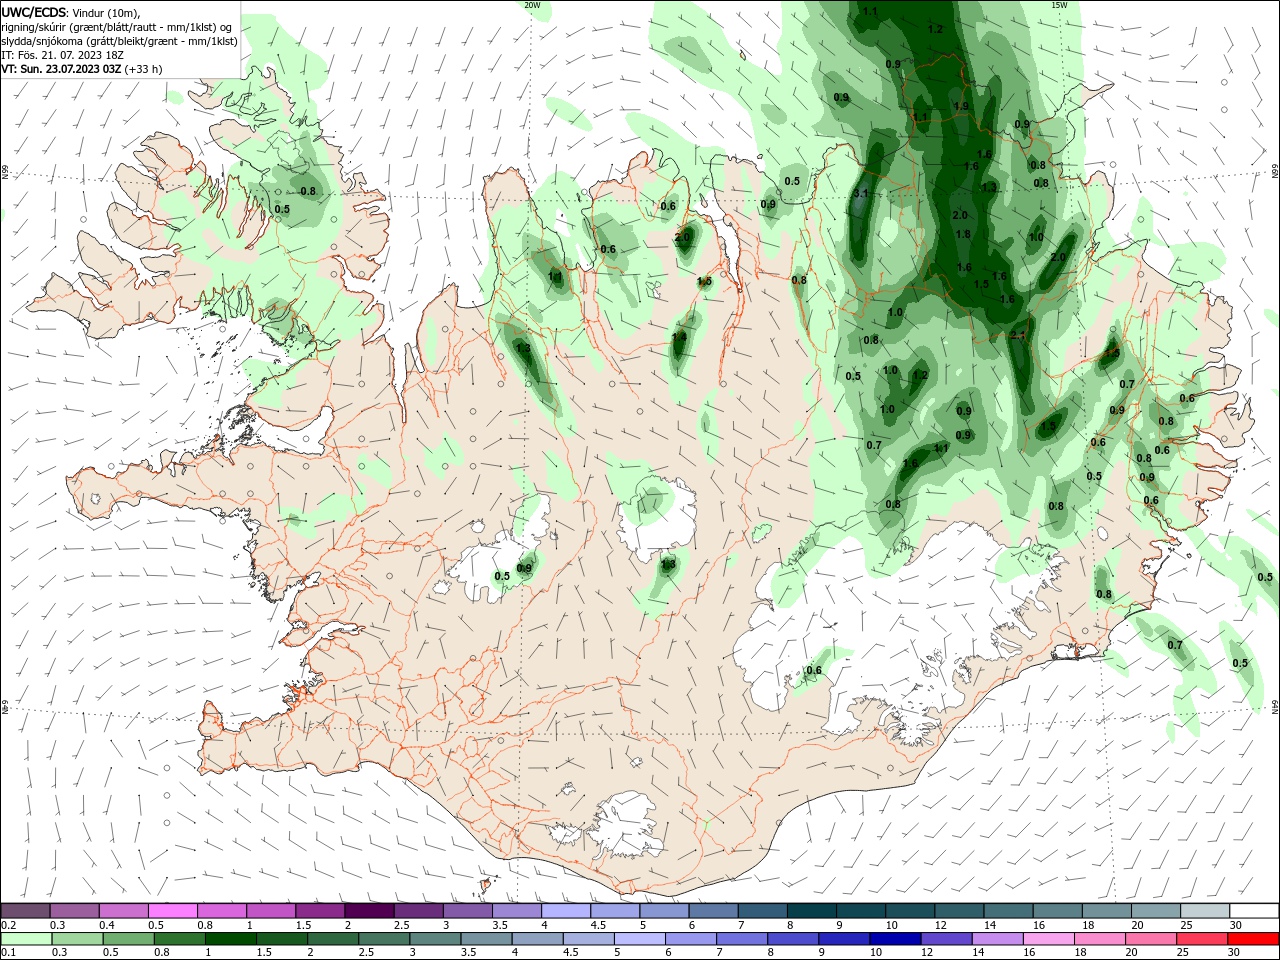Click the 'VT: Sun. 23.07.2023 03Z' valid time

click(x=62, y=69)
